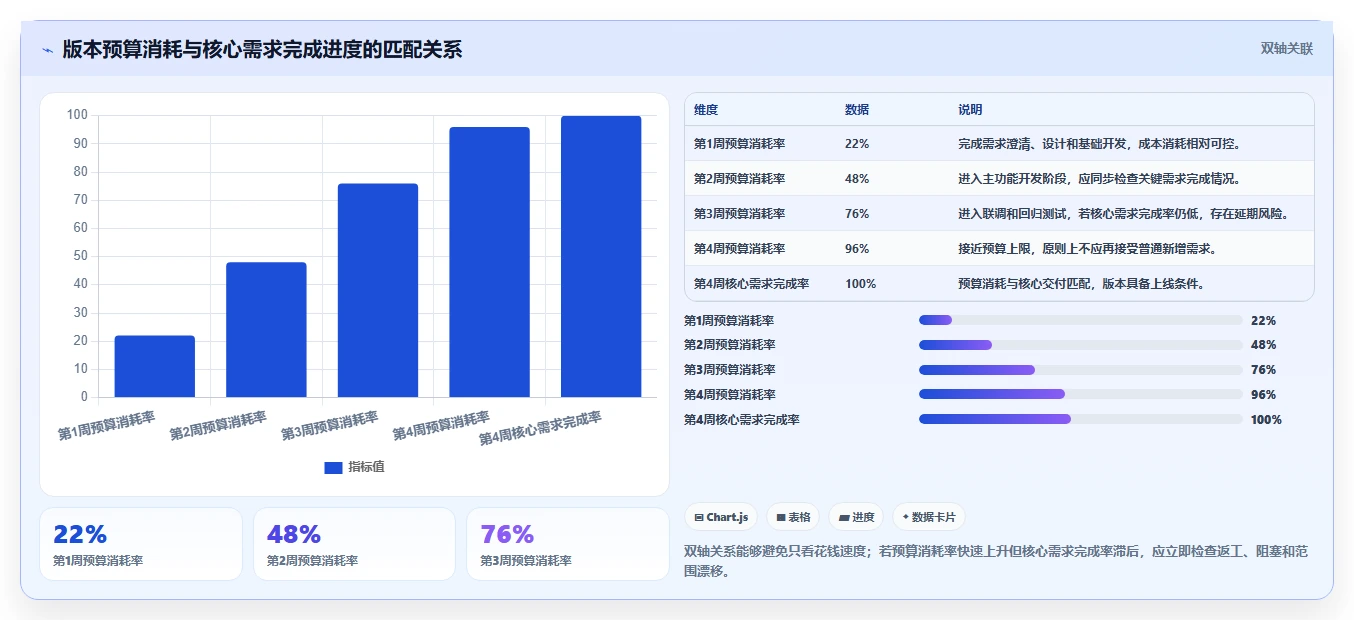Click the card title 版本预算消耗与核心需求完成进度的匹配关系
Image resolution: width=1354 pixels, height=620 pixels.
(x=262, y=49)
